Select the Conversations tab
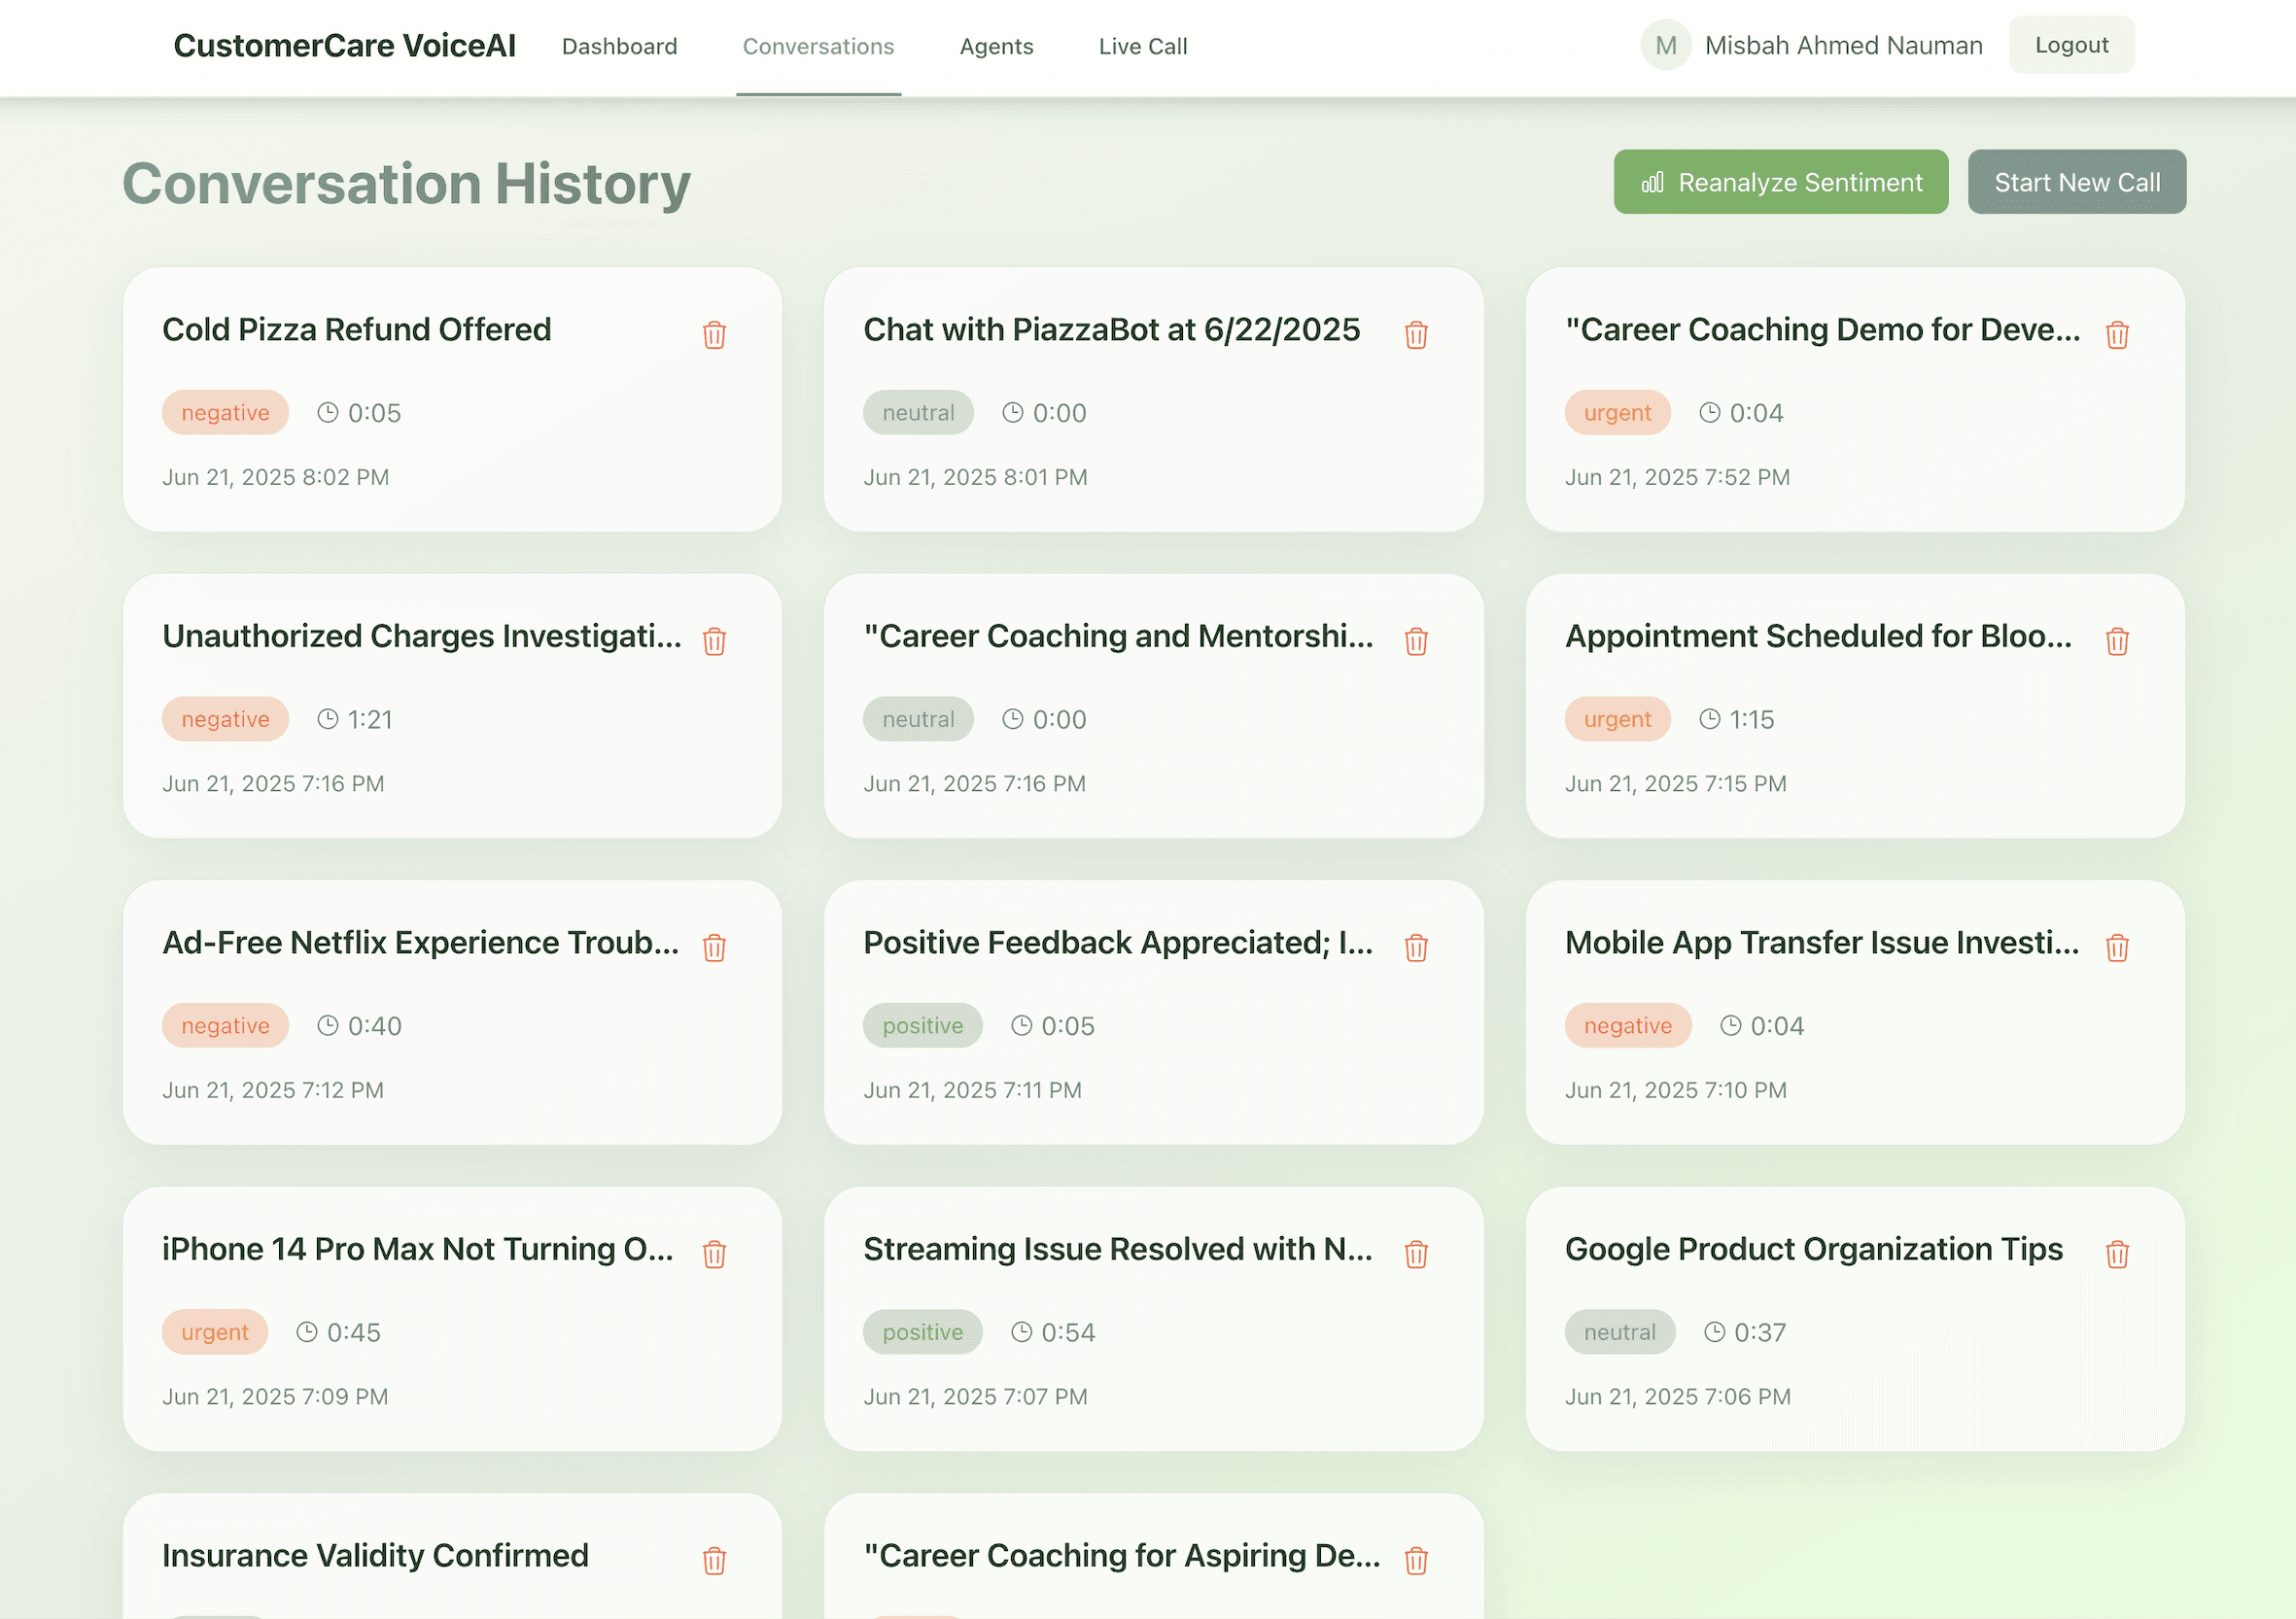This screenshot has height=1619, width=2296. click(818, 46)
